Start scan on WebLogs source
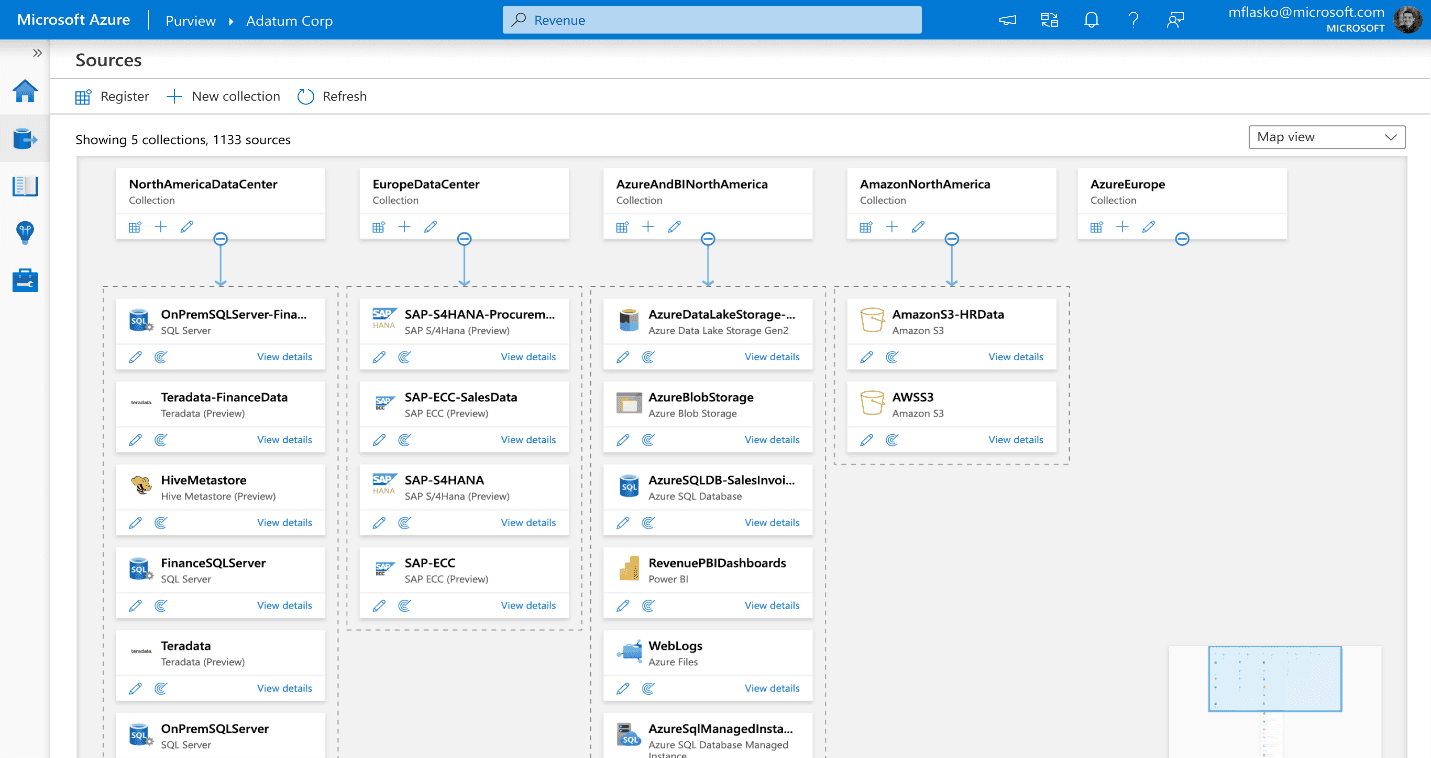Image resolution: width=1431 pixels, height=758 pixels. 648,688
